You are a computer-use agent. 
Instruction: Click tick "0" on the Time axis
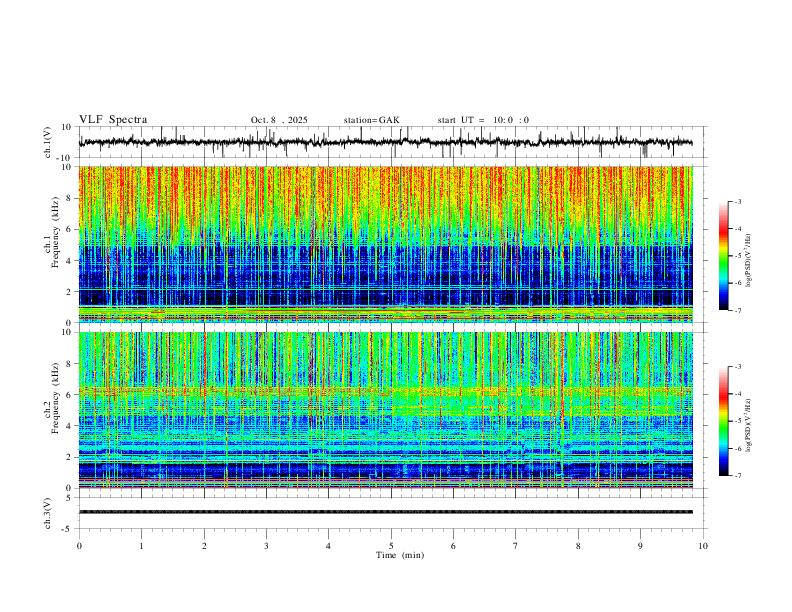[x=79, y=546]
